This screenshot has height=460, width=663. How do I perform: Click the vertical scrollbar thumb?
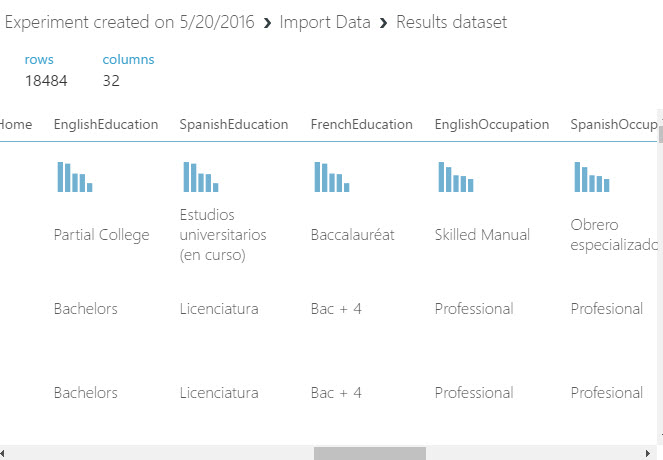coord(658,135)
